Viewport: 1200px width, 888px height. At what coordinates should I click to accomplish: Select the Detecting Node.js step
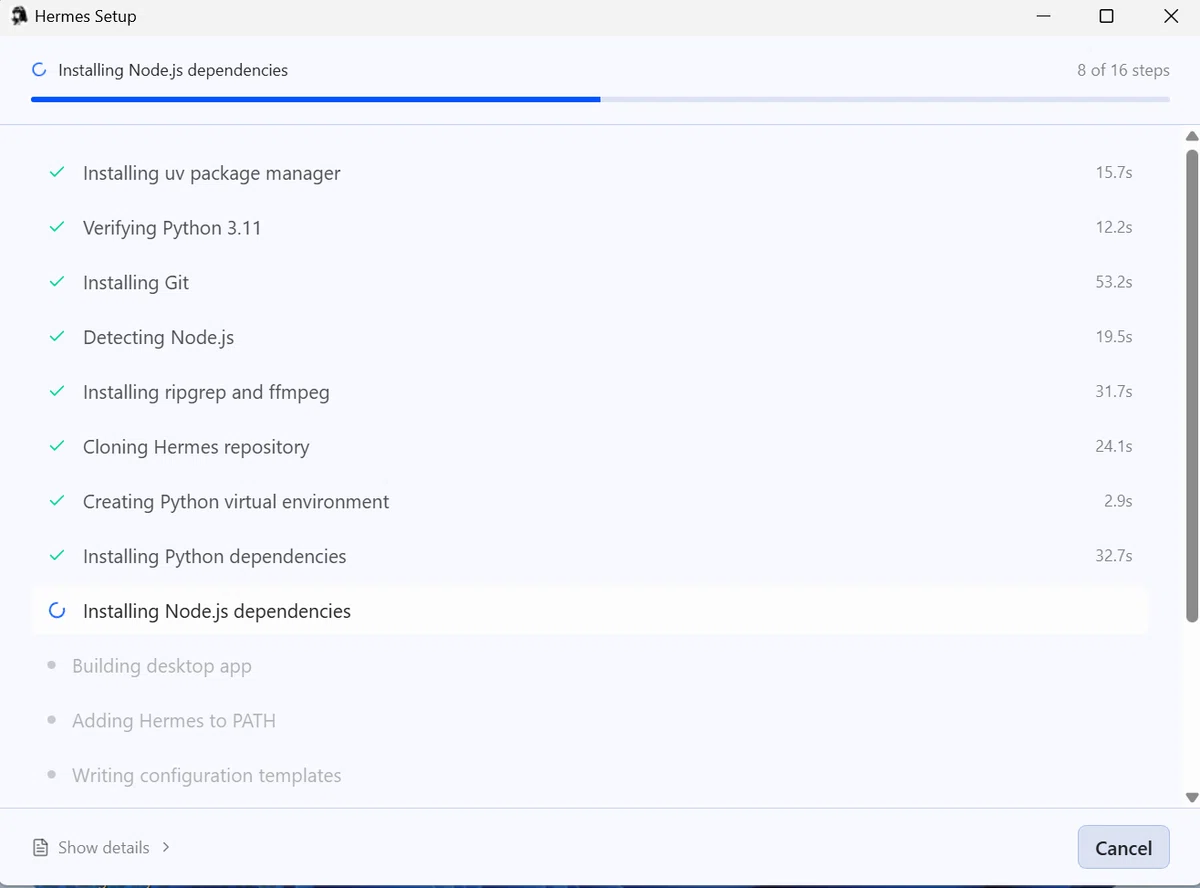[590, 337]
